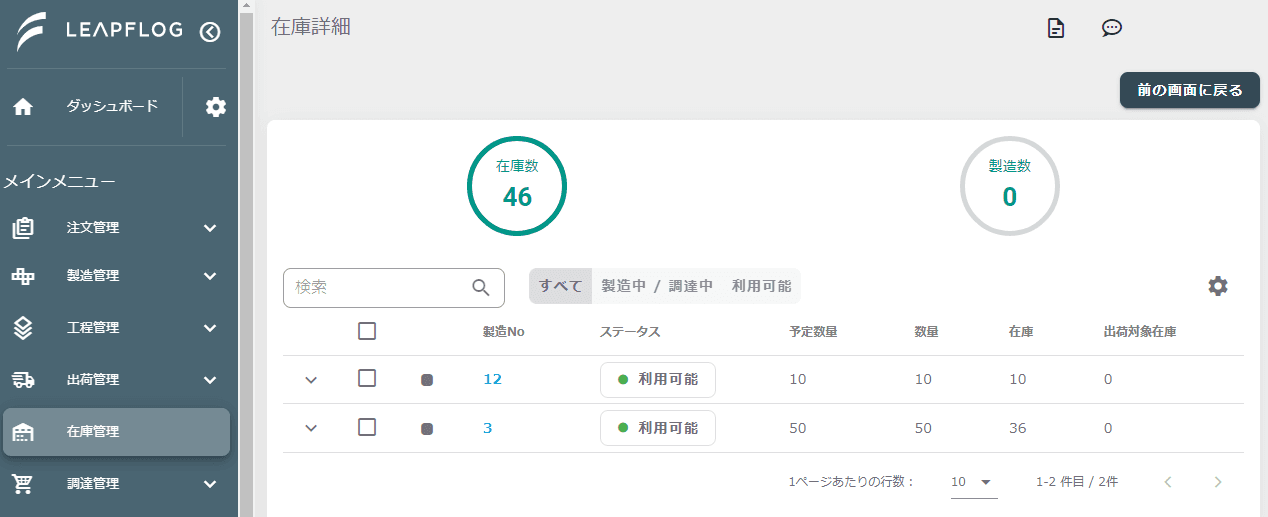This screenshot has width=1268, height=517.
Task: Click 前の画面に戻る button
Action: 1189,90
